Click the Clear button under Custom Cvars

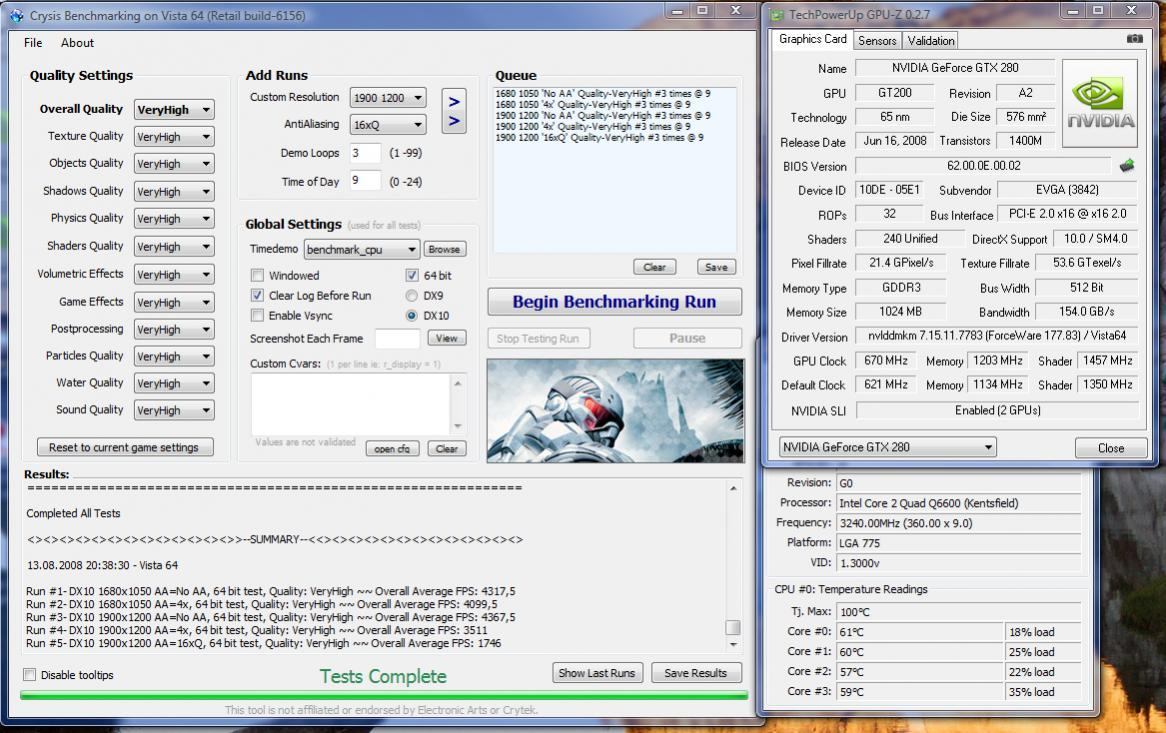[446, 448]
